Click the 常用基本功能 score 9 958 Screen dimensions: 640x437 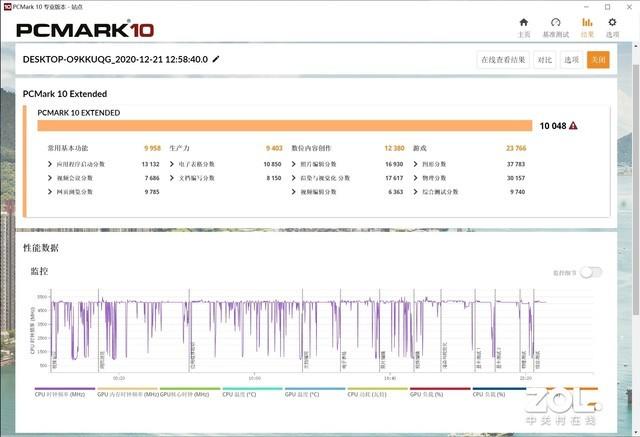152,148
